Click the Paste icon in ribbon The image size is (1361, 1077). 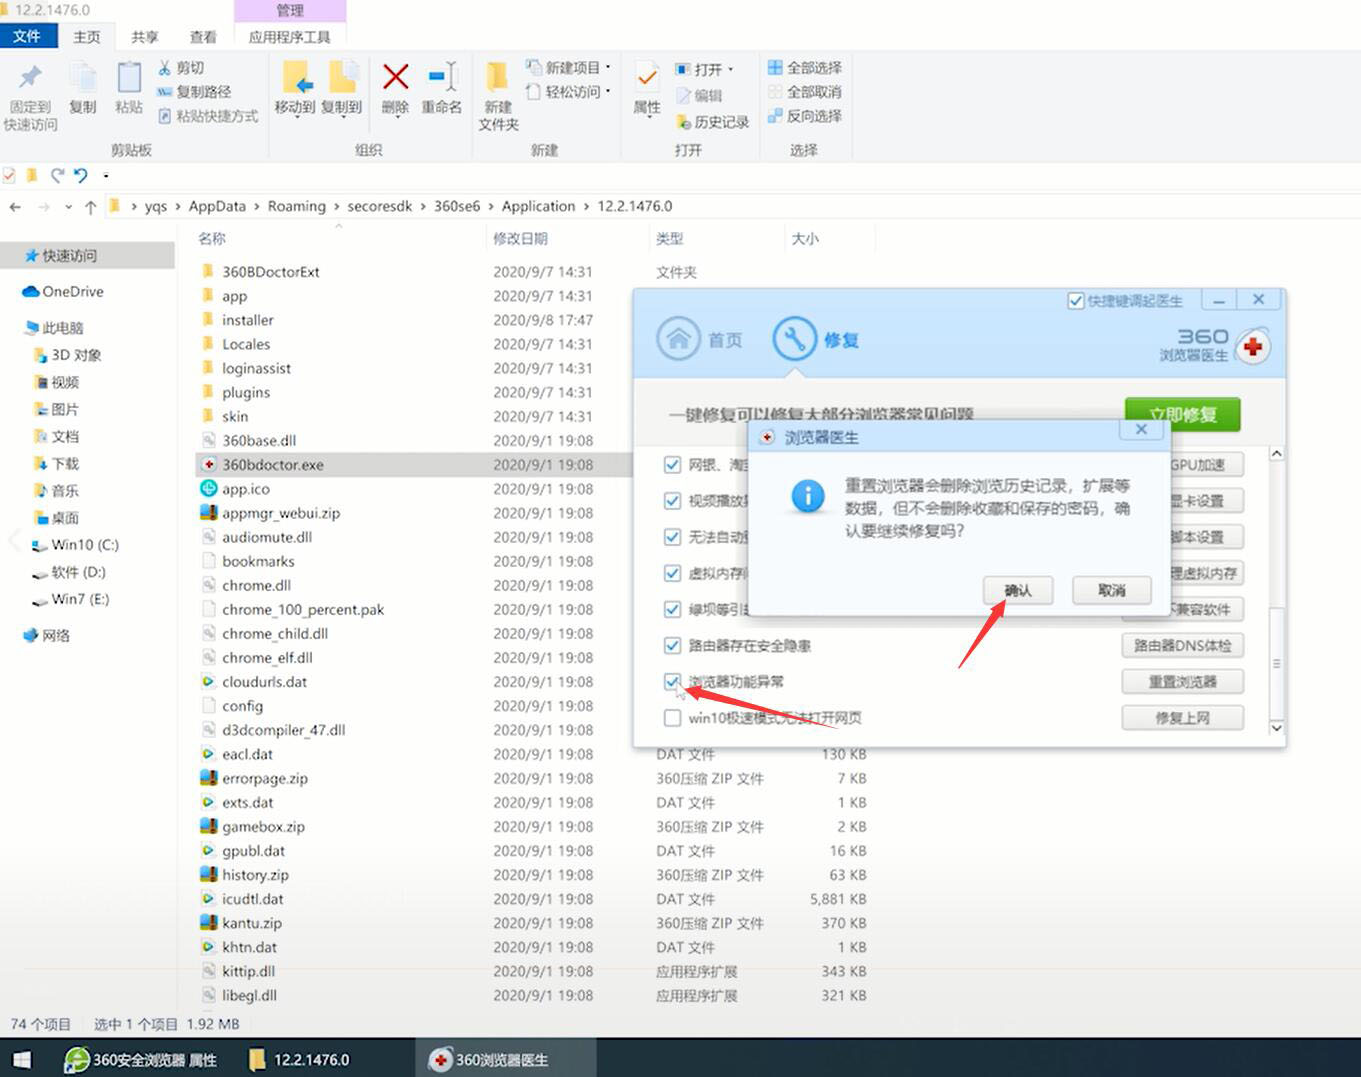click(129, 78)
